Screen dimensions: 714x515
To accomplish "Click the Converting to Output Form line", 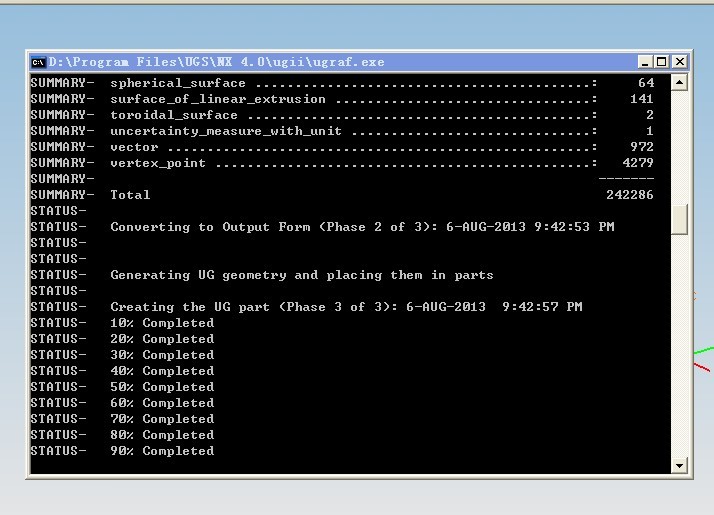I will 361,227.
